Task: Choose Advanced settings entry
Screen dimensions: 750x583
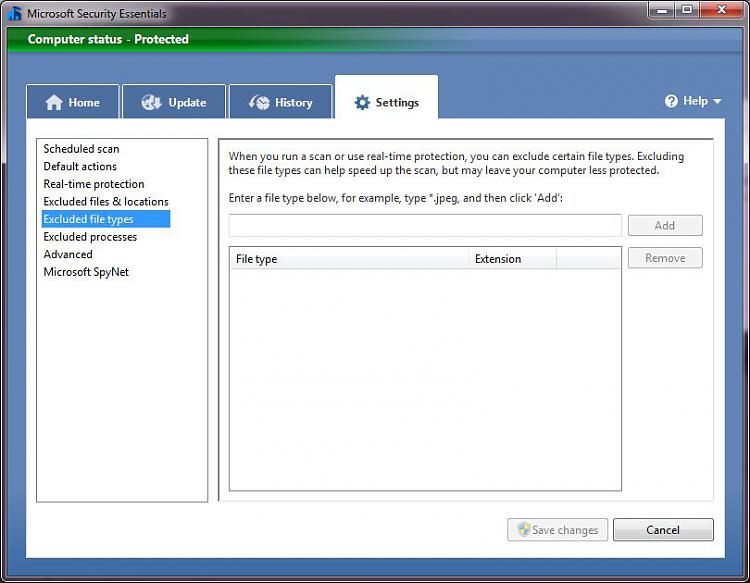Action: click(x=68, y=254)
